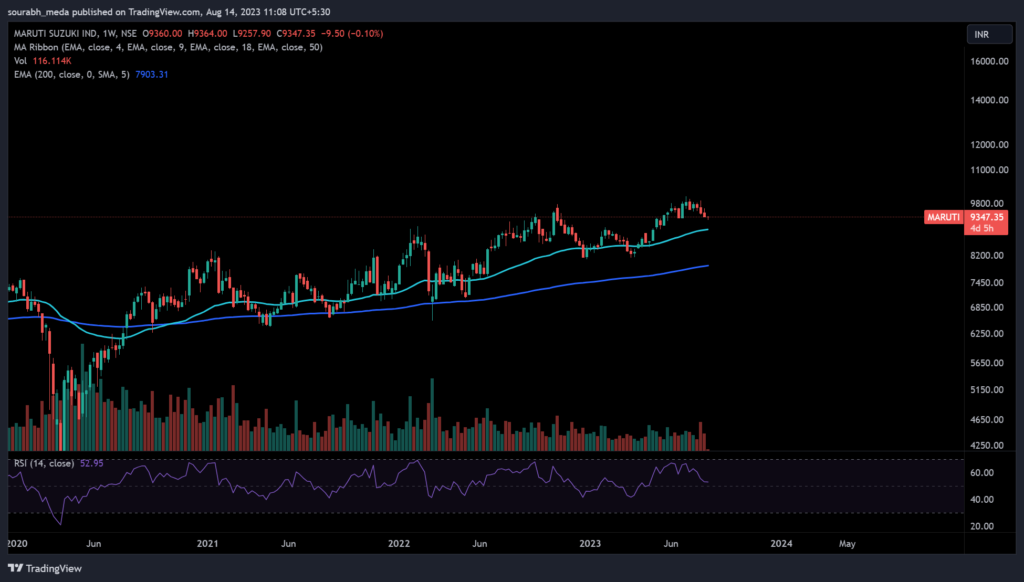Image resolution: width=1024 pixels, height=582 pixels.
Task: Click the 12000.00 price axis label
Action: [989, 144]
